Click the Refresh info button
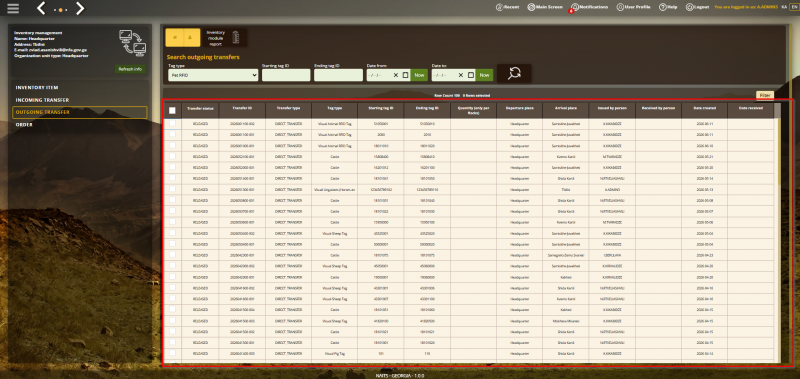Screen dimensions: 800x379 [x=130, y=69]
